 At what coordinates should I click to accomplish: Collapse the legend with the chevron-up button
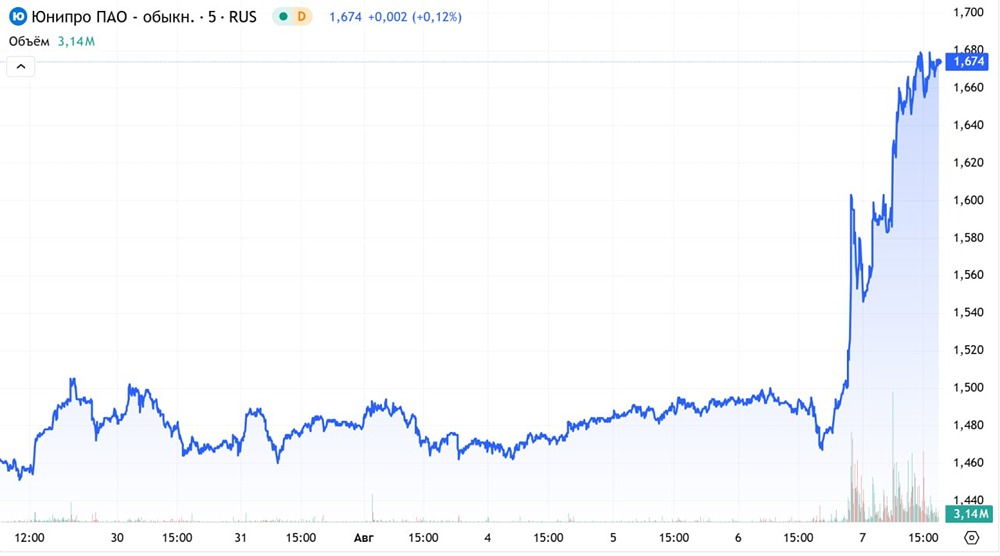[20, 66]
